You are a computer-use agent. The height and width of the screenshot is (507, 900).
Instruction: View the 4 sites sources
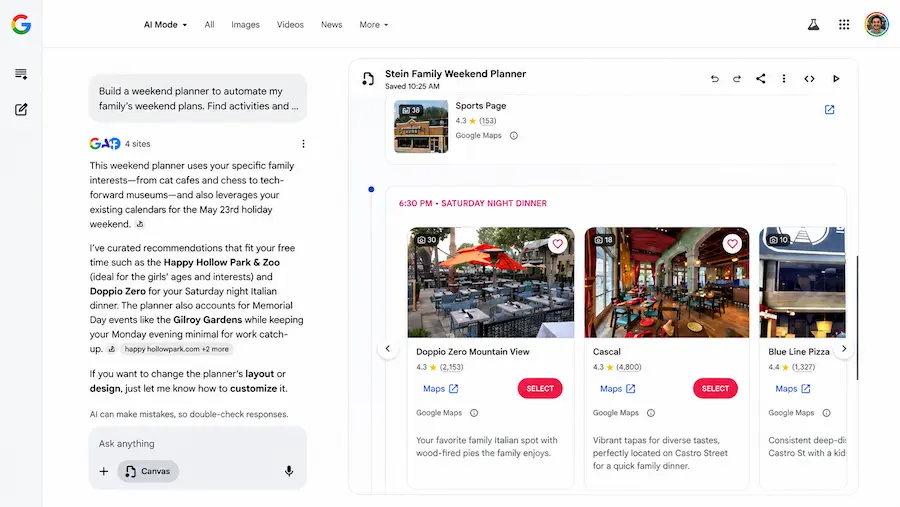point(120,144)
